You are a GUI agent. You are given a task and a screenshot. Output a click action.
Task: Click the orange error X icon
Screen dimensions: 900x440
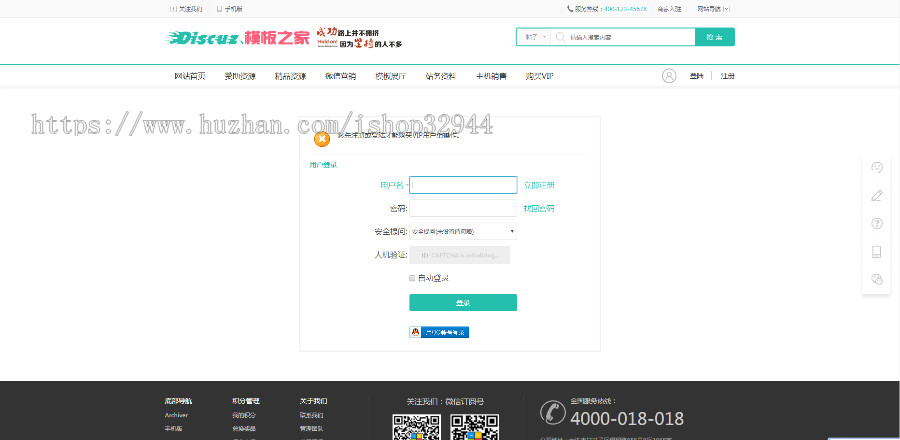click(x=322, y=139)
